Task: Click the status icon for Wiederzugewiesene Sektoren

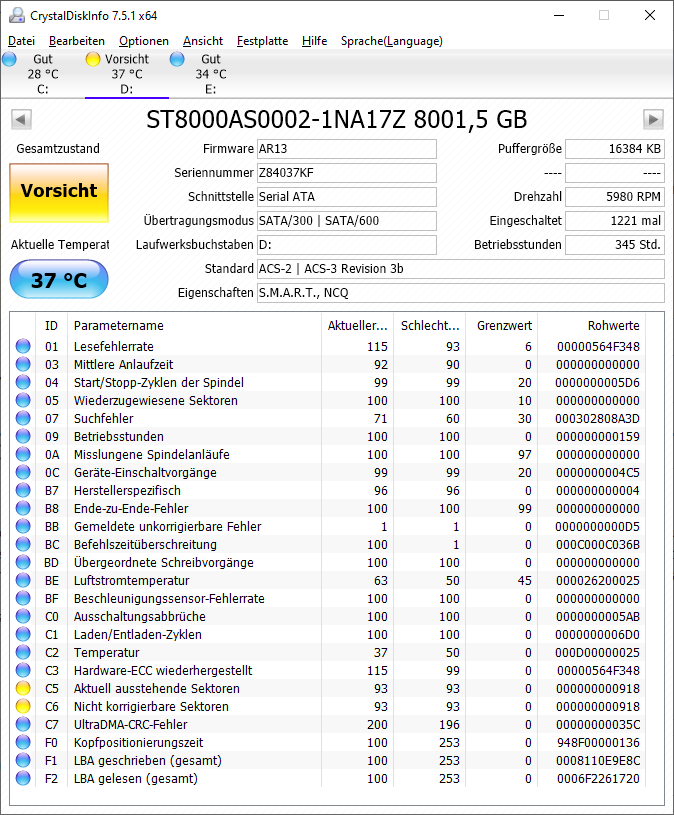Action: pyautogui.click(x=23, y=400)
